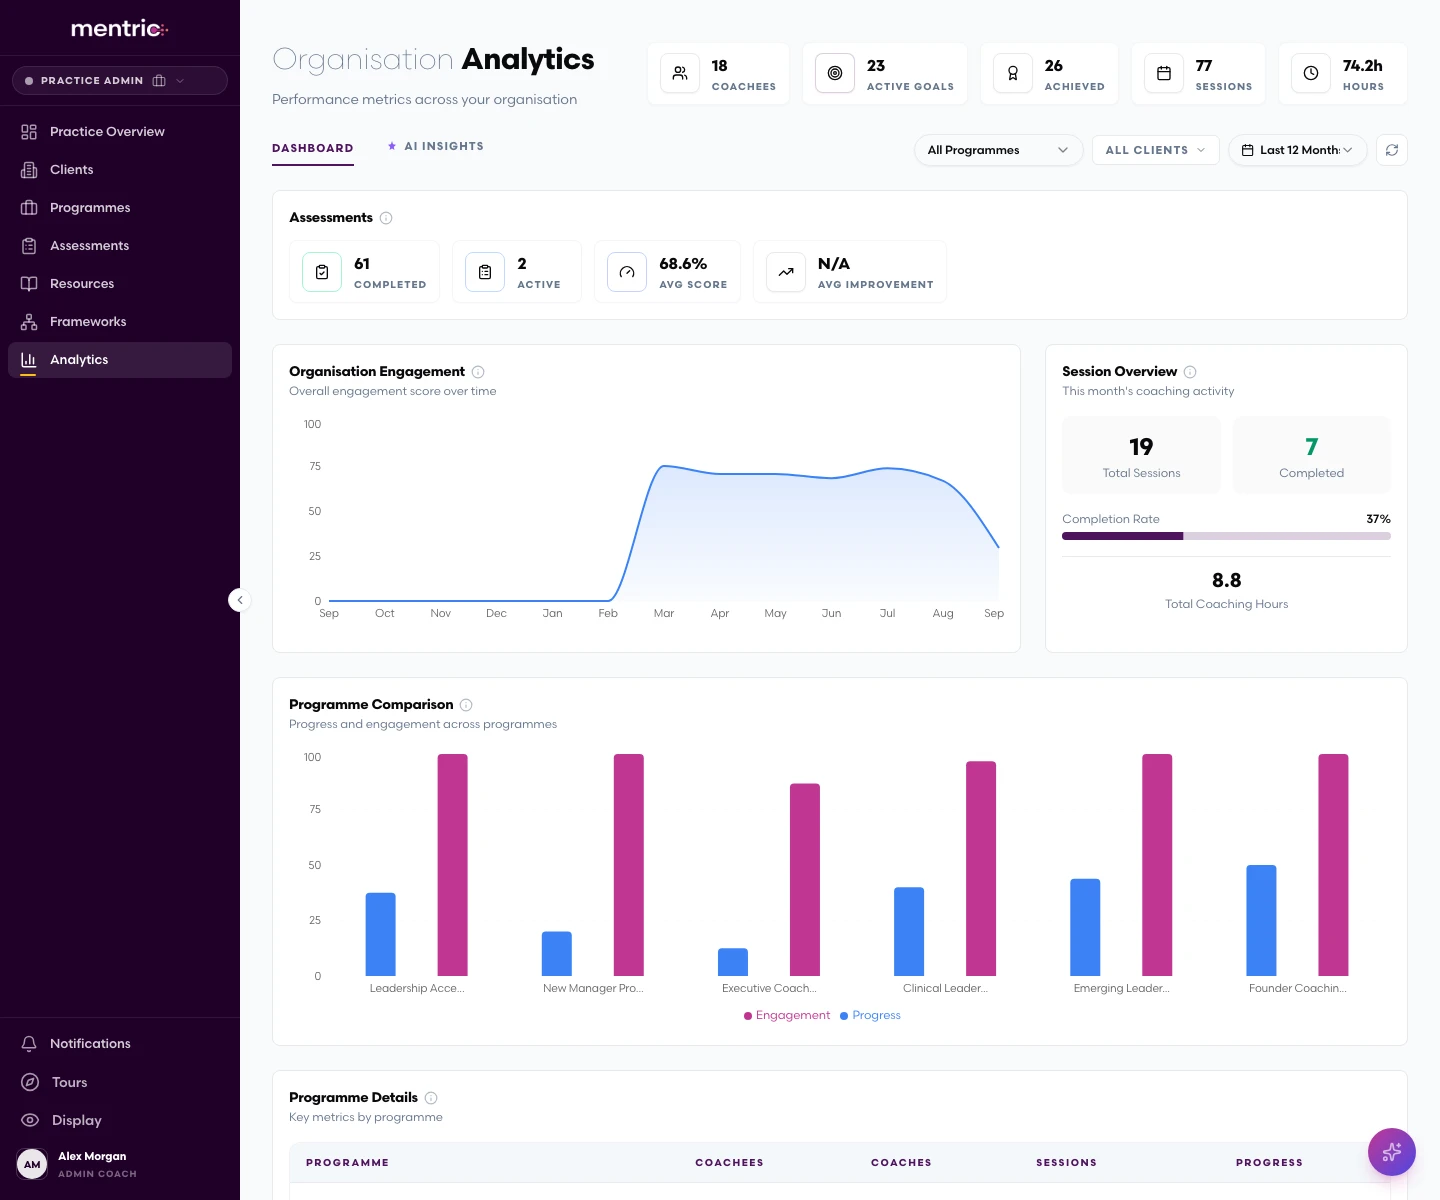Switch to the Dashboard tab
The image size is (1440, 1200).
313,148
